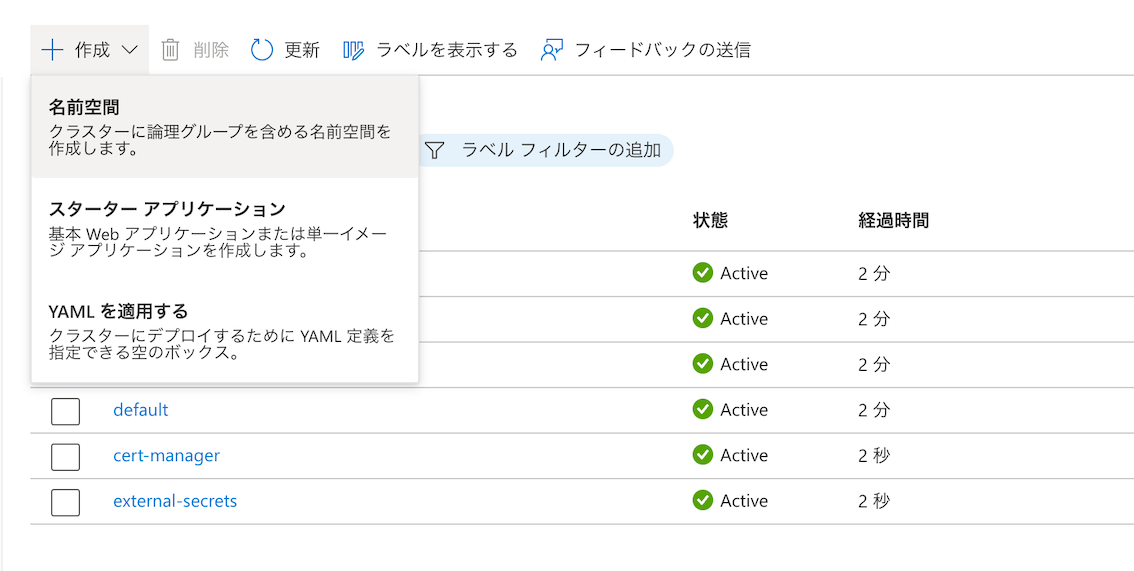The image size is (1134, 571).
Task: Sort by the 経過時間 column header
Action: pyautogui.click(x=893, y=220)
